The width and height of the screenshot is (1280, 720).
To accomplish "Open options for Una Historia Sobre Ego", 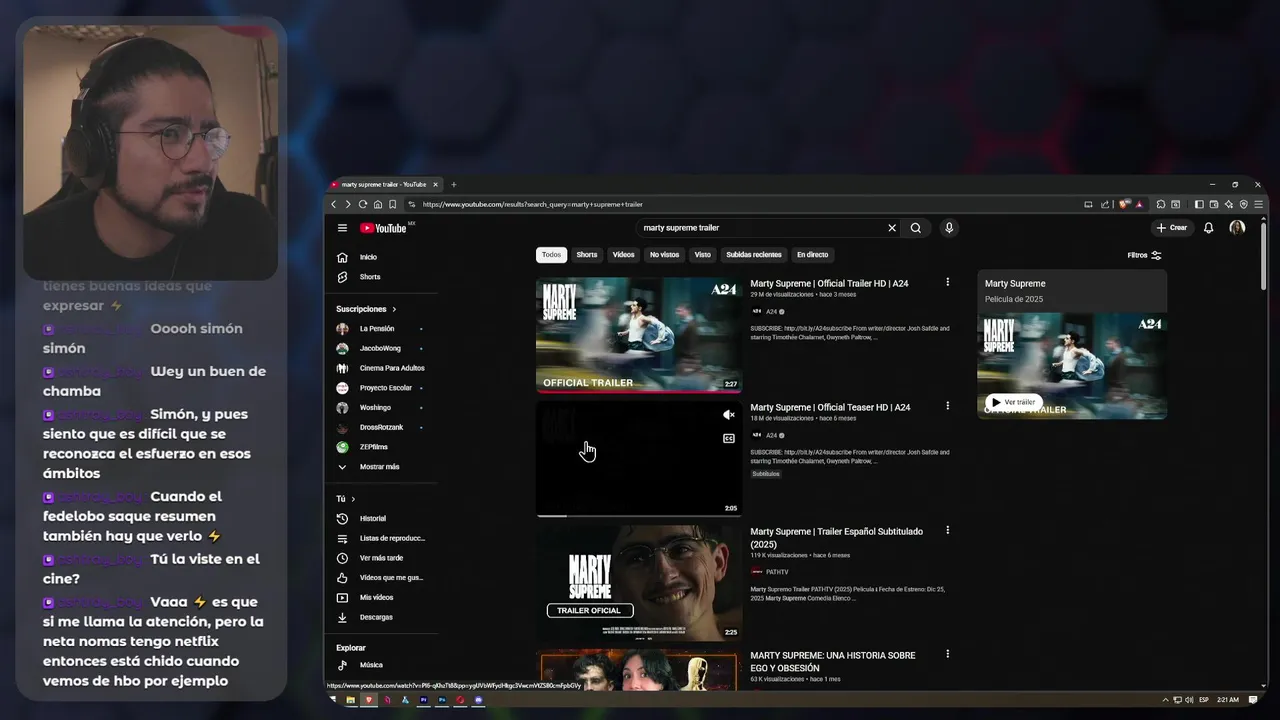I will tap(948, 654).
